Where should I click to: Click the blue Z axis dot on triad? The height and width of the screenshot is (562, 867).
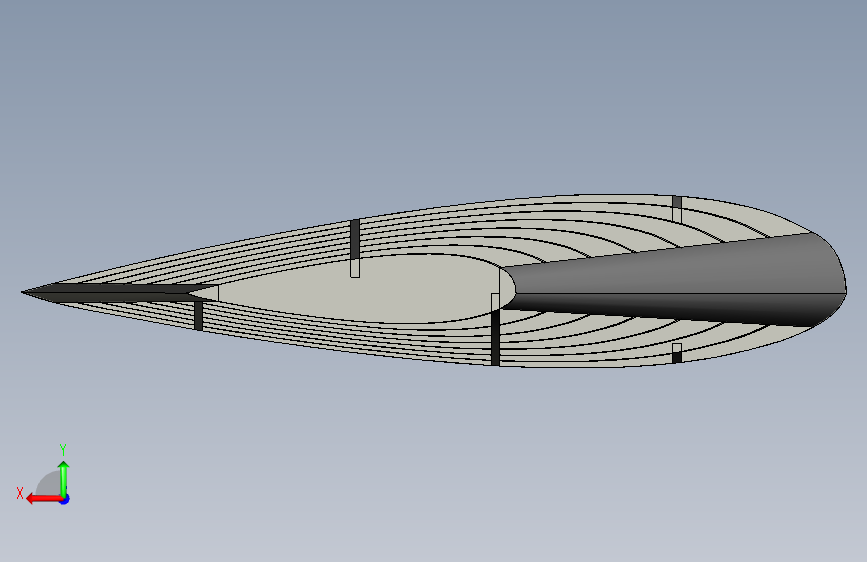(65, 499)
